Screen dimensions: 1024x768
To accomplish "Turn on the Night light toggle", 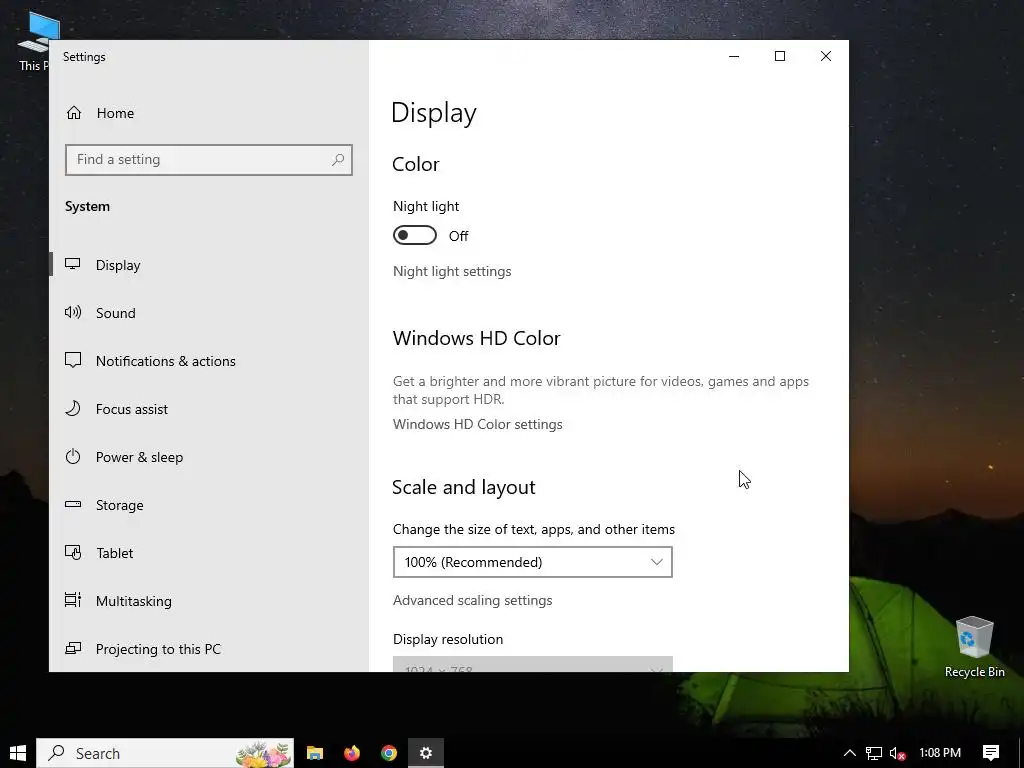I will click(x=415, y=235).
